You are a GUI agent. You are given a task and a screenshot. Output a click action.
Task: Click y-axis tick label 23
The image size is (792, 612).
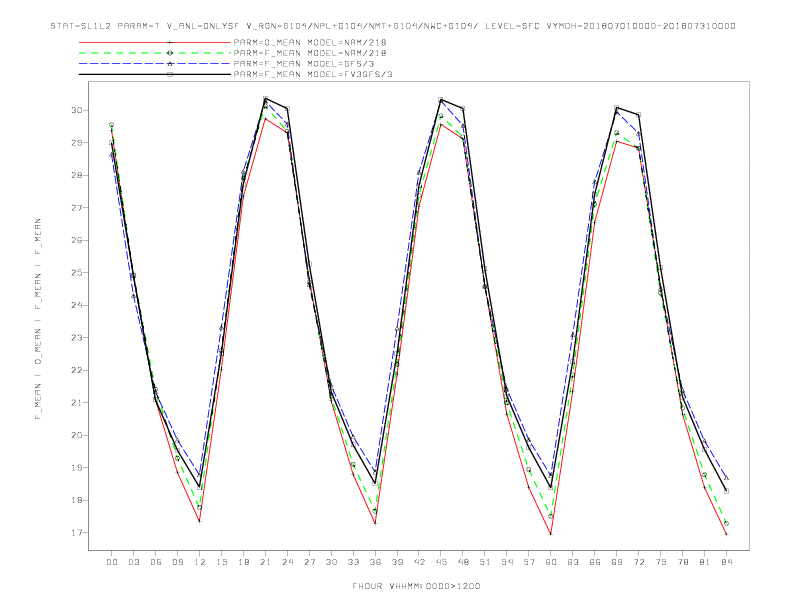(77, 338)
